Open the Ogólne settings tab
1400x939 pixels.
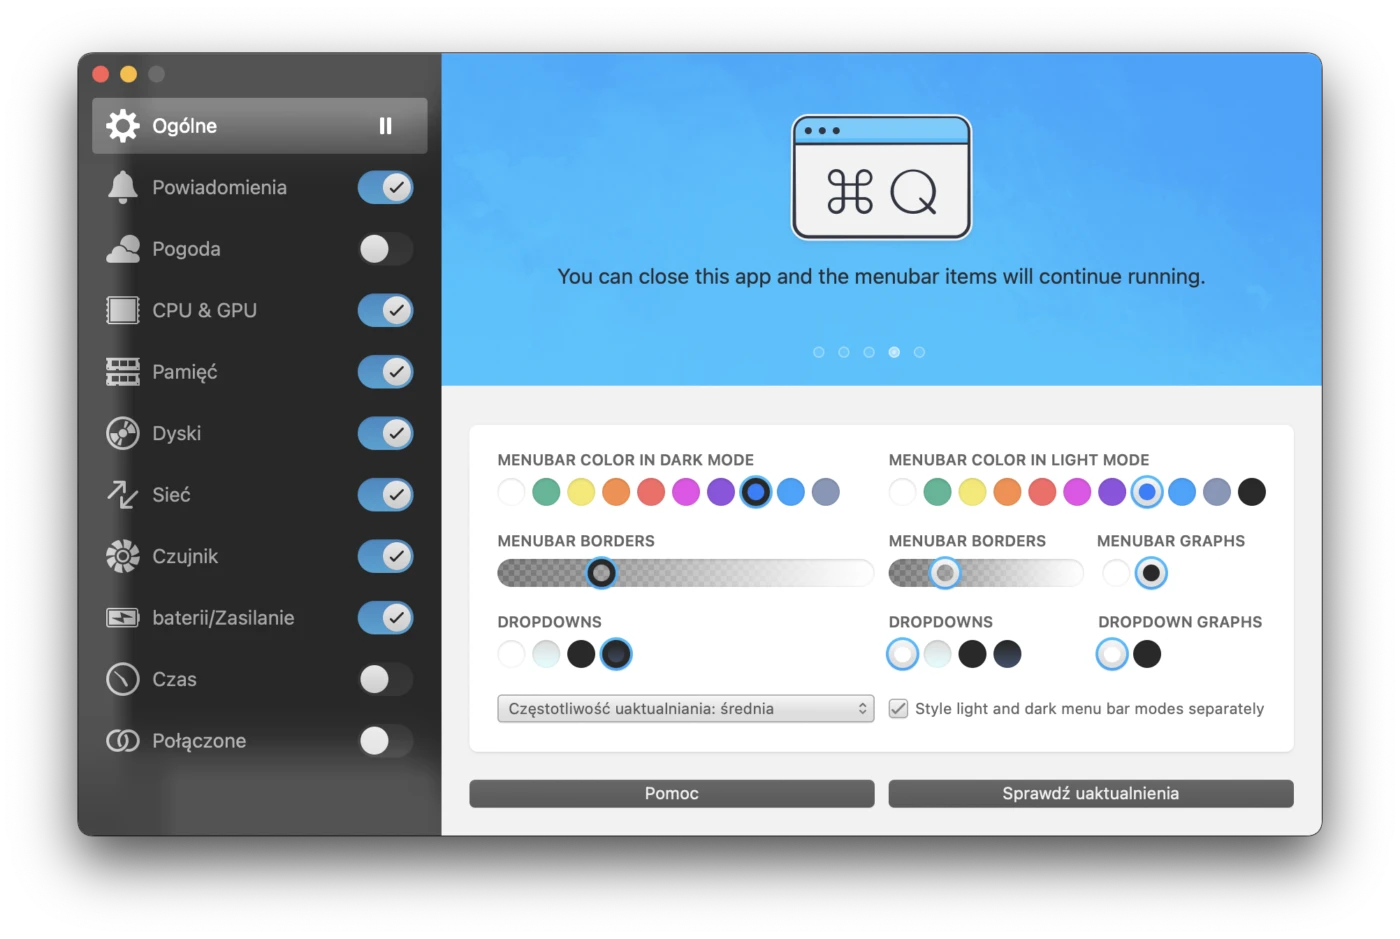click(x=260, y=126)
